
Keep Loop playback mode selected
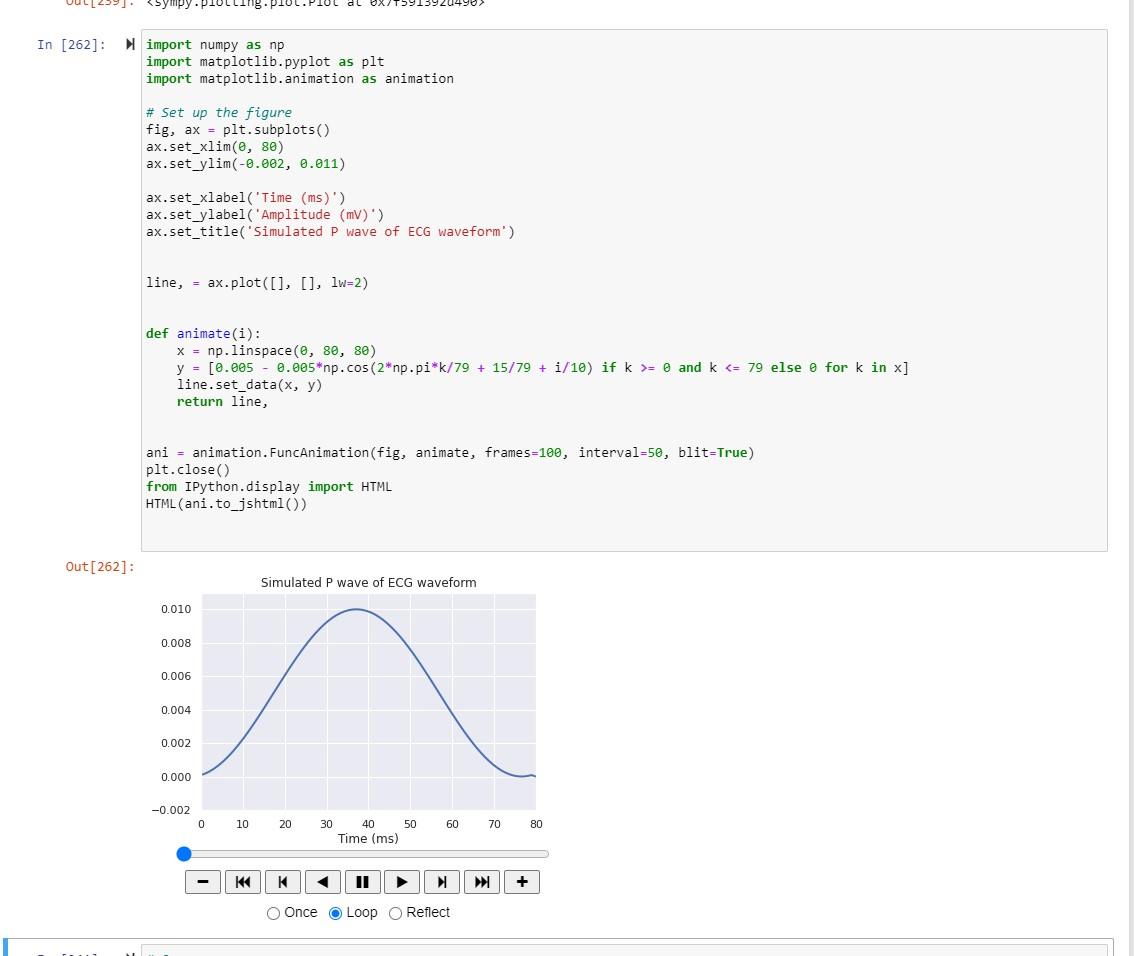pyautogui.click(x=334, y=913)
